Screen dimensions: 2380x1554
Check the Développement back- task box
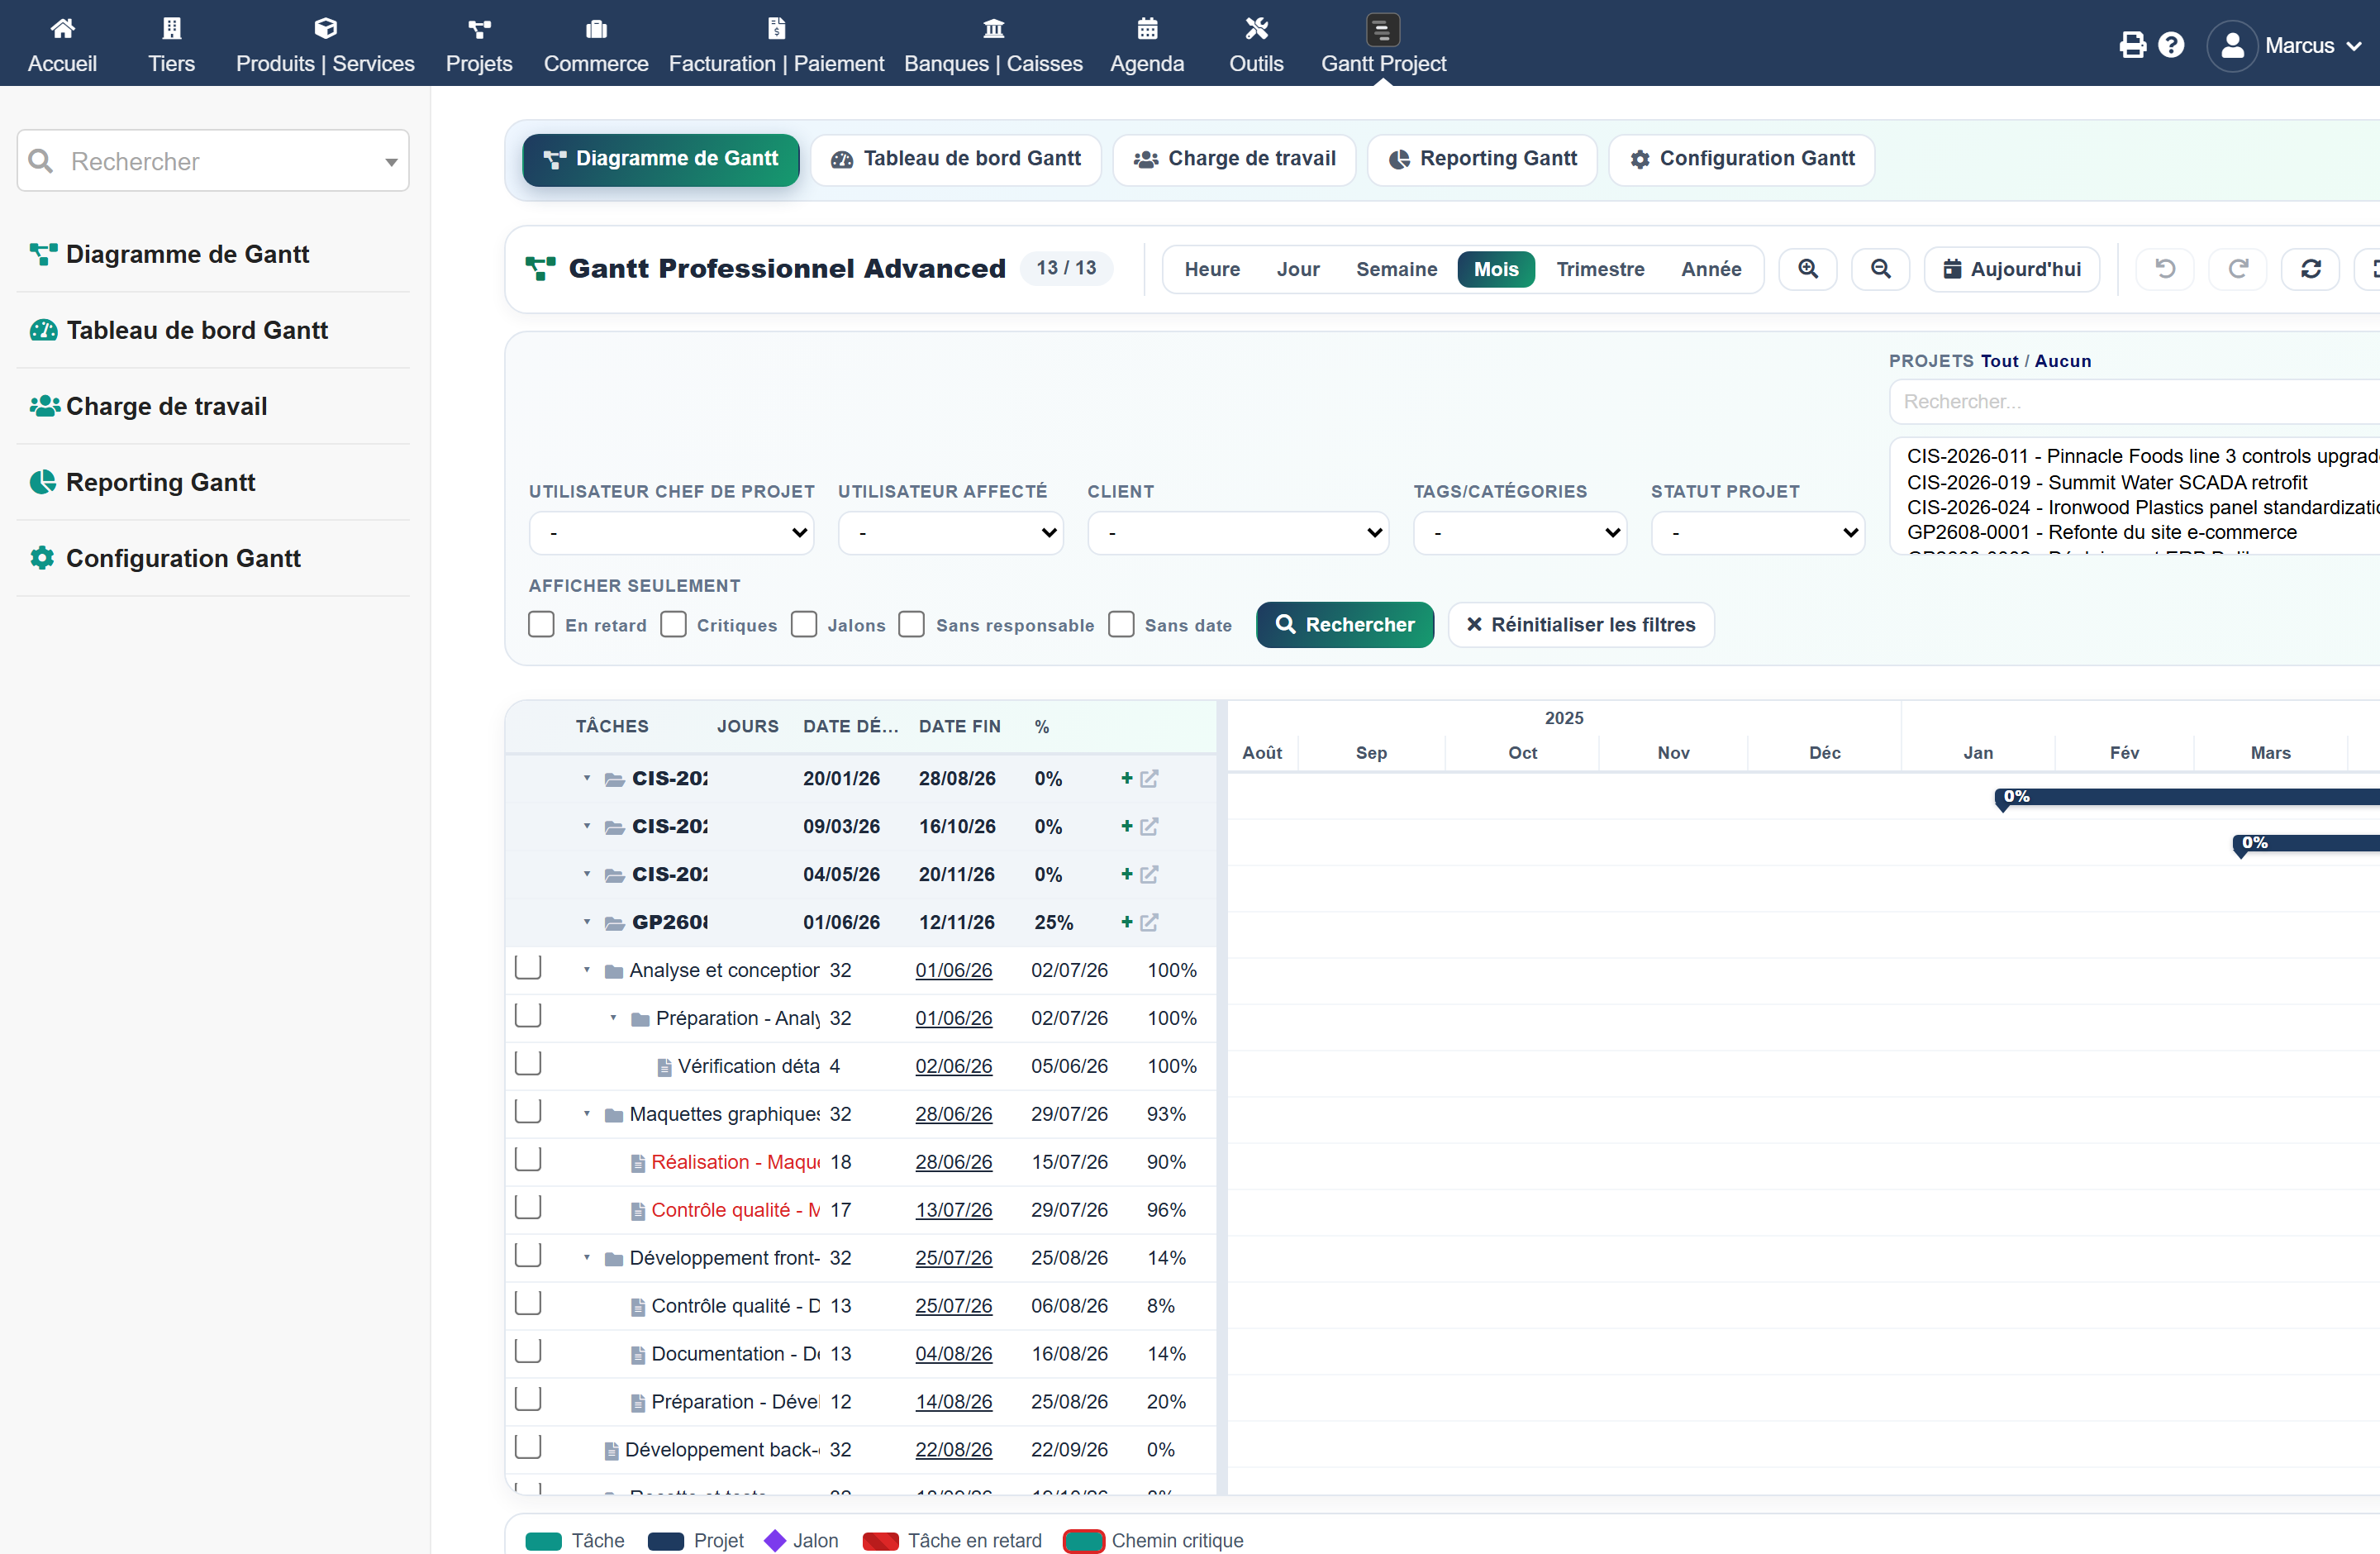[x=528, y=1448]
